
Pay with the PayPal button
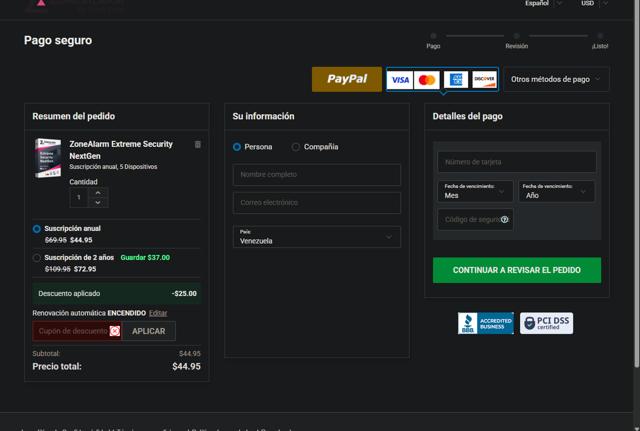[347, 79]
